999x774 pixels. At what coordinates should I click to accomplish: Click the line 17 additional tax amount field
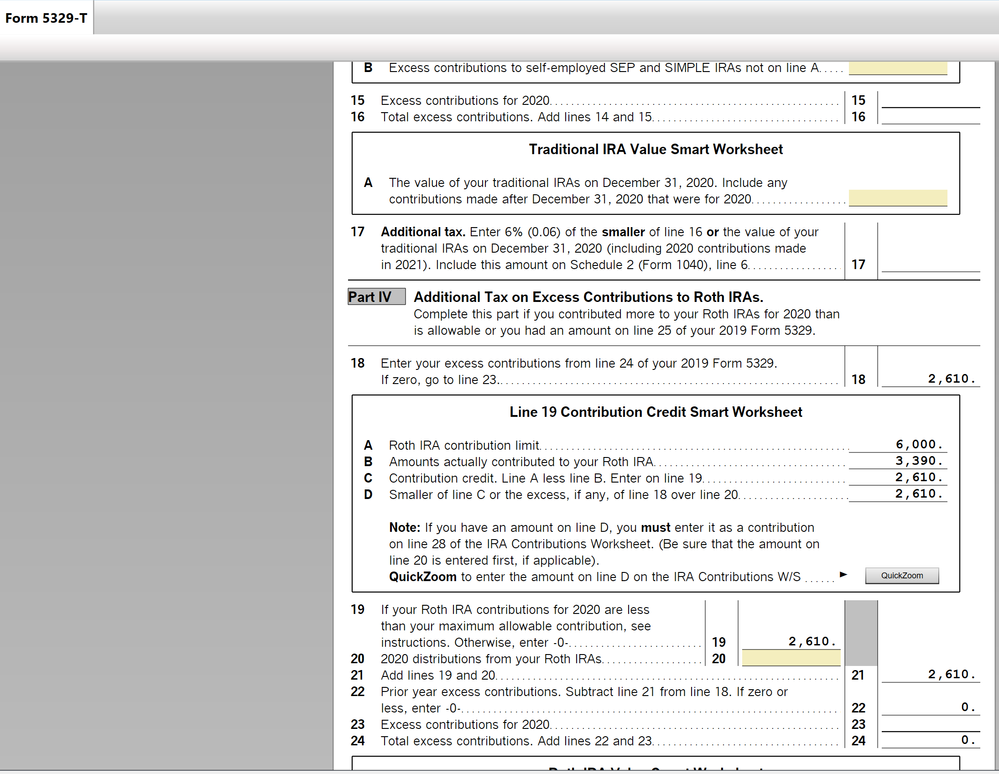point(930,264)
